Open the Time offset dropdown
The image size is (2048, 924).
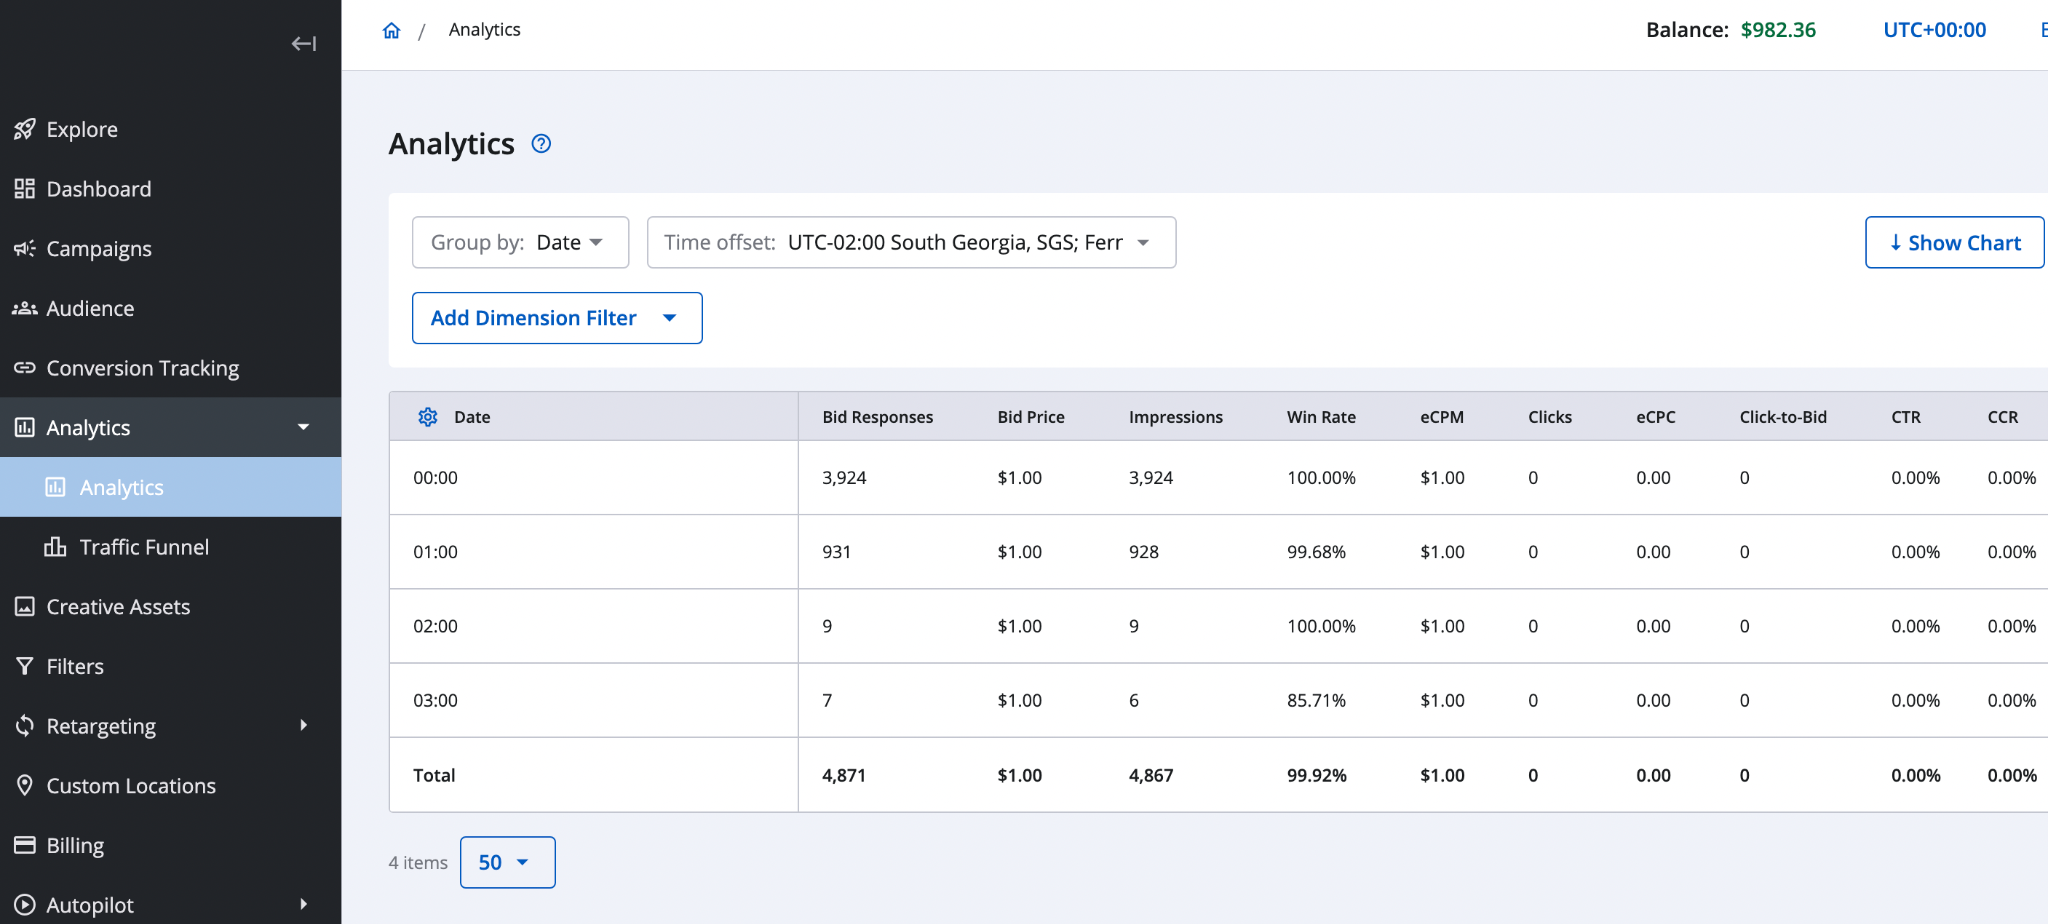pyautogui.click(x=911, y=242)
